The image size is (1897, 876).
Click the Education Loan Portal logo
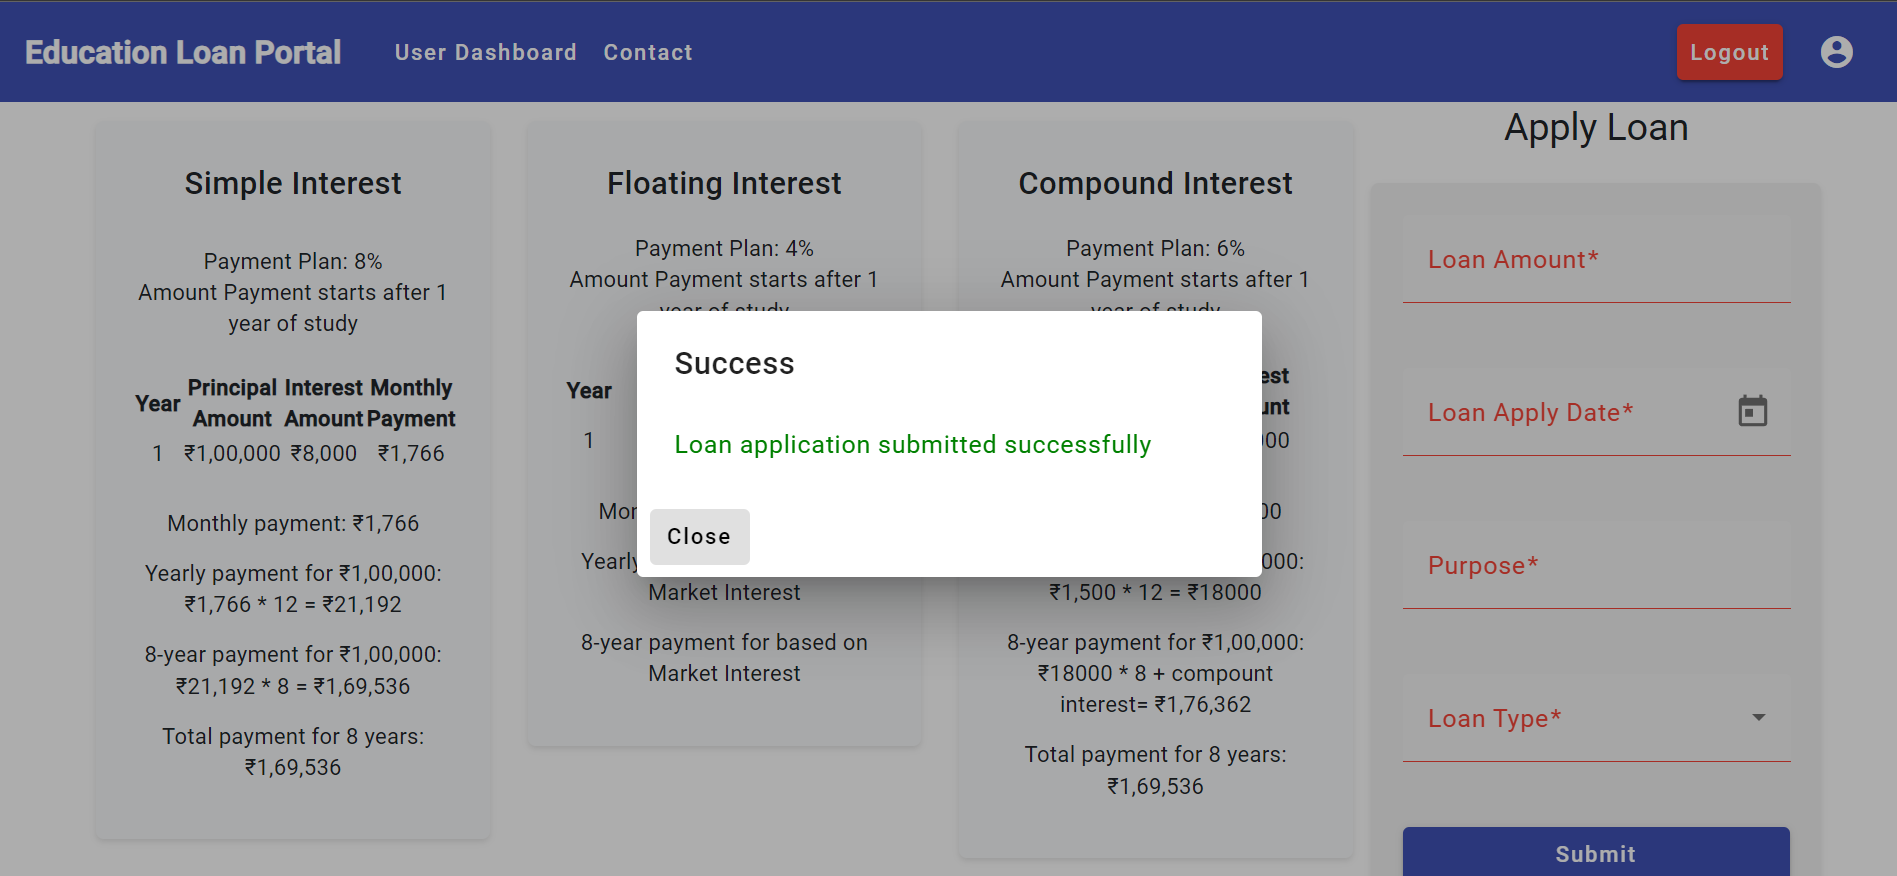[182, 51]
